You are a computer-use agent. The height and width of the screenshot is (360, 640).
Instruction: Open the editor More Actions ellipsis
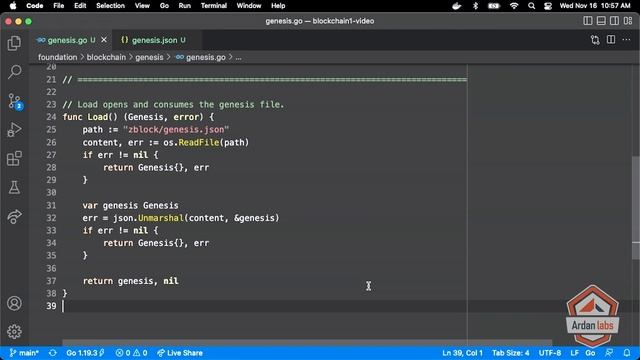tap(626, 40)
